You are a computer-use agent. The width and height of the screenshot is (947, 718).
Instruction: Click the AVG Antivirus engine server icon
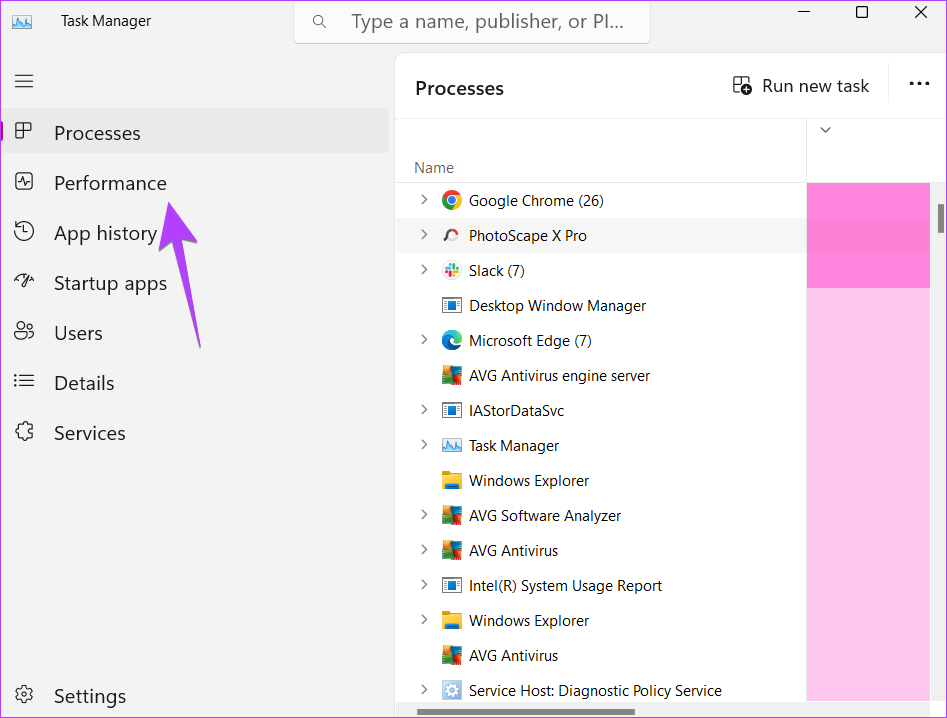tap(452, 376)
